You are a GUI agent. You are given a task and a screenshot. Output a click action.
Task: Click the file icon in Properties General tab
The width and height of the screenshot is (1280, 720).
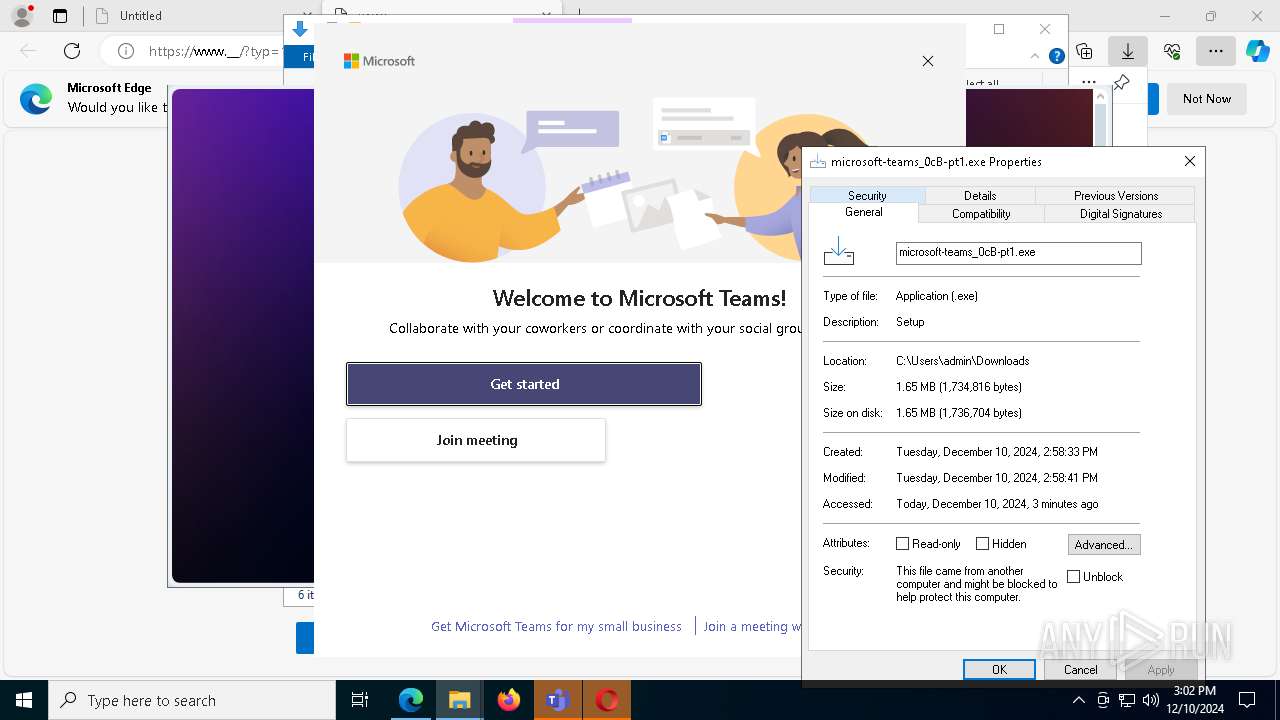[839, 251]
